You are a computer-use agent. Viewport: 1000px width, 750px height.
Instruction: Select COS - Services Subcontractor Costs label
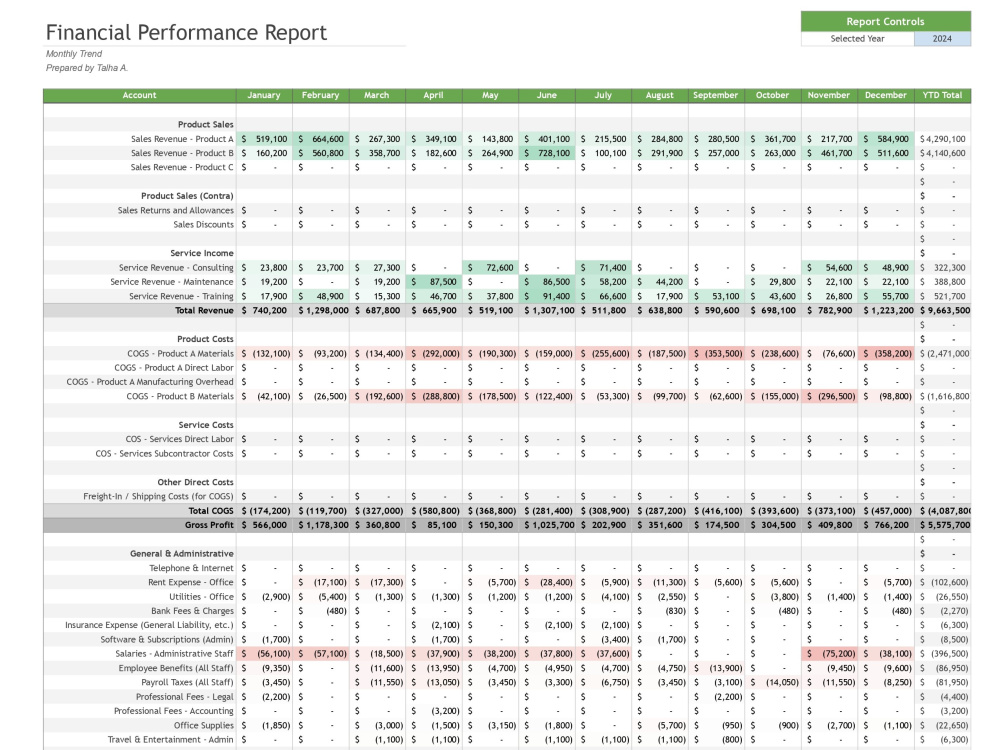[165, 453]
